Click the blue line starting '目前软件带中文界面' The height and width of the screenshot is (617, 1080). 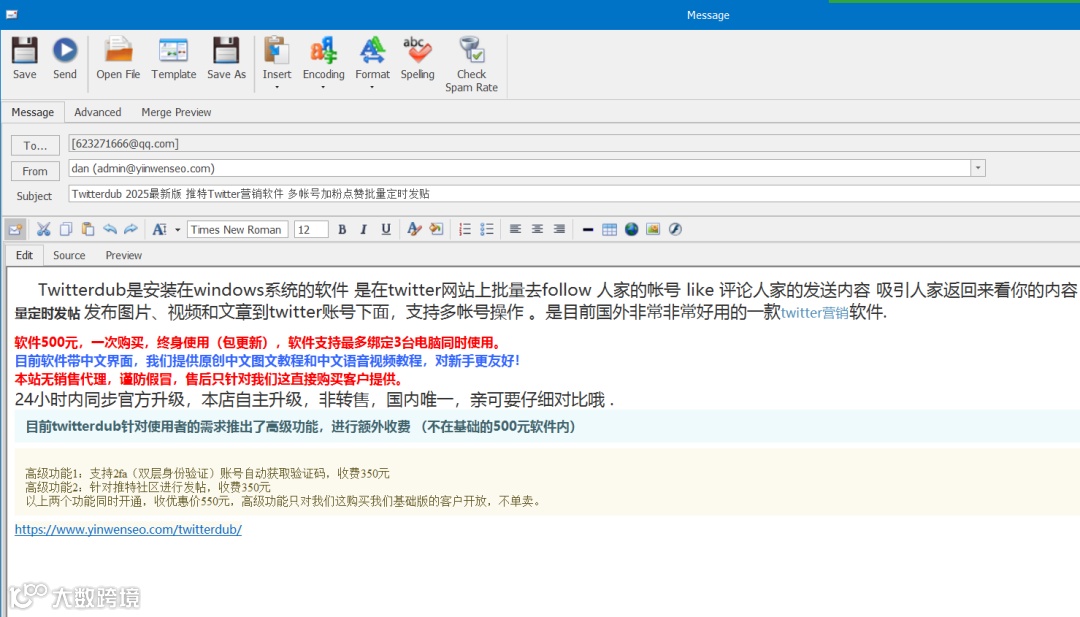(x=267, y=360)
